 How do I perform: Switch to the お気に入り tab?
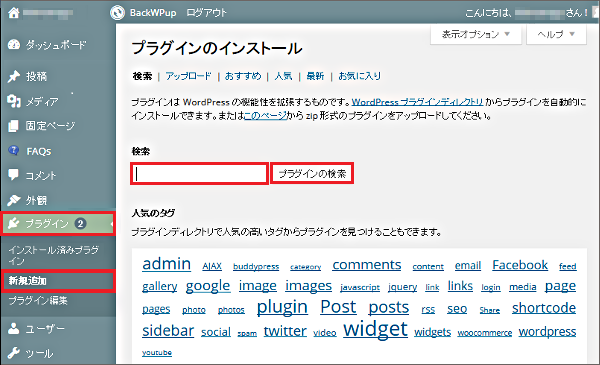pos(360,76)
